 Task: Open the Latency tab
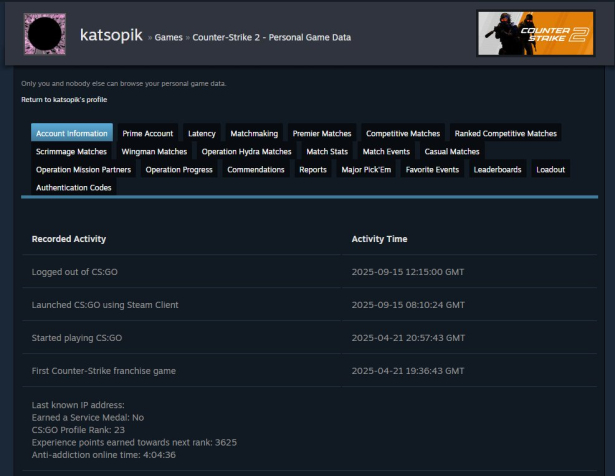click(x=202, y=133)
